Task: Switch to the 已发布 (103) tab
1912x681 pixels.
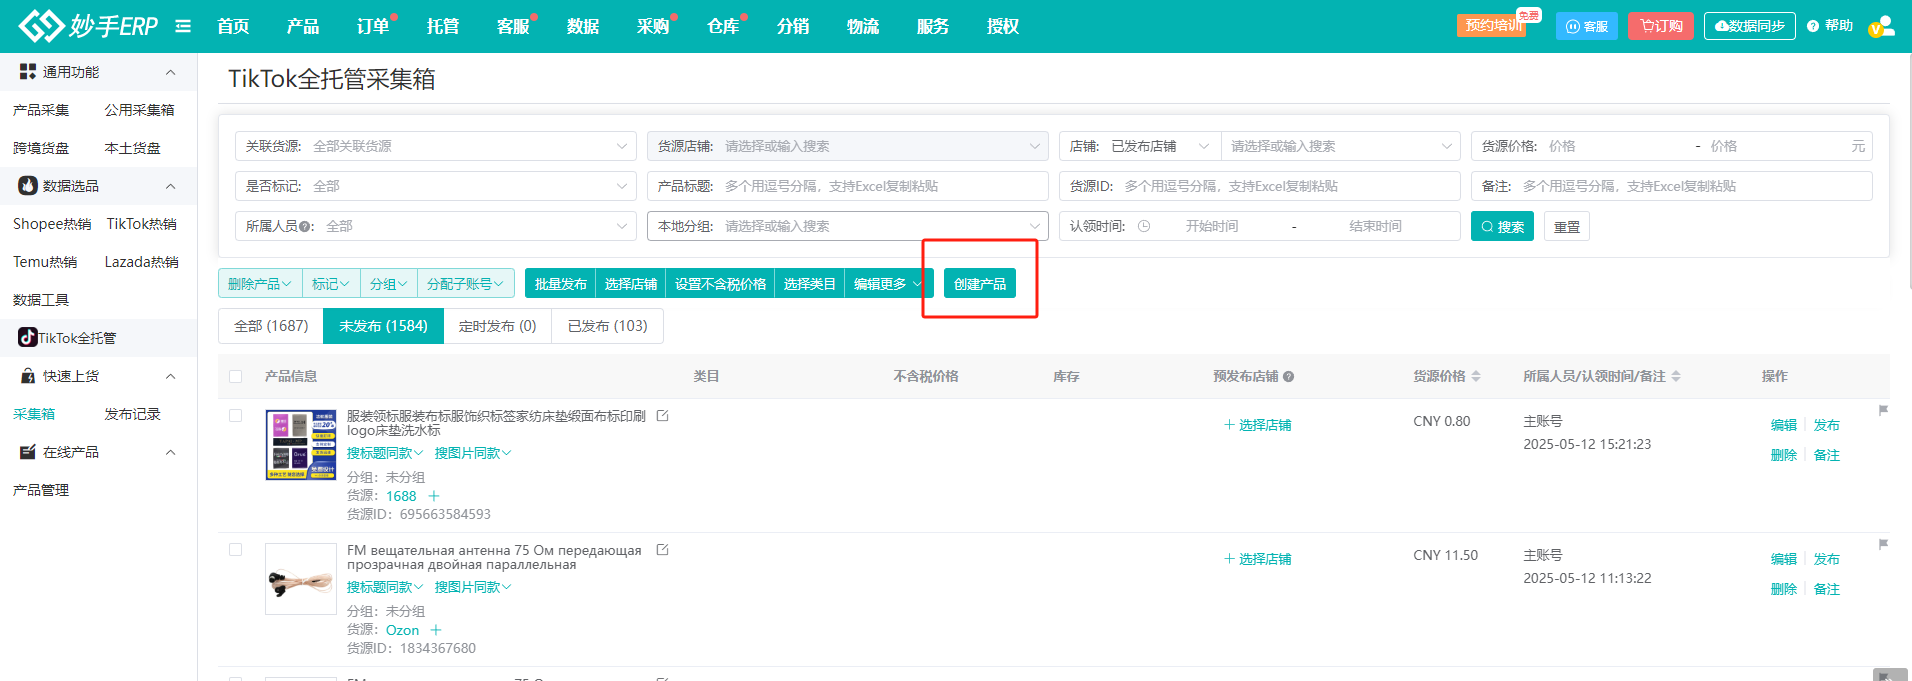Action: click(608, 326)
